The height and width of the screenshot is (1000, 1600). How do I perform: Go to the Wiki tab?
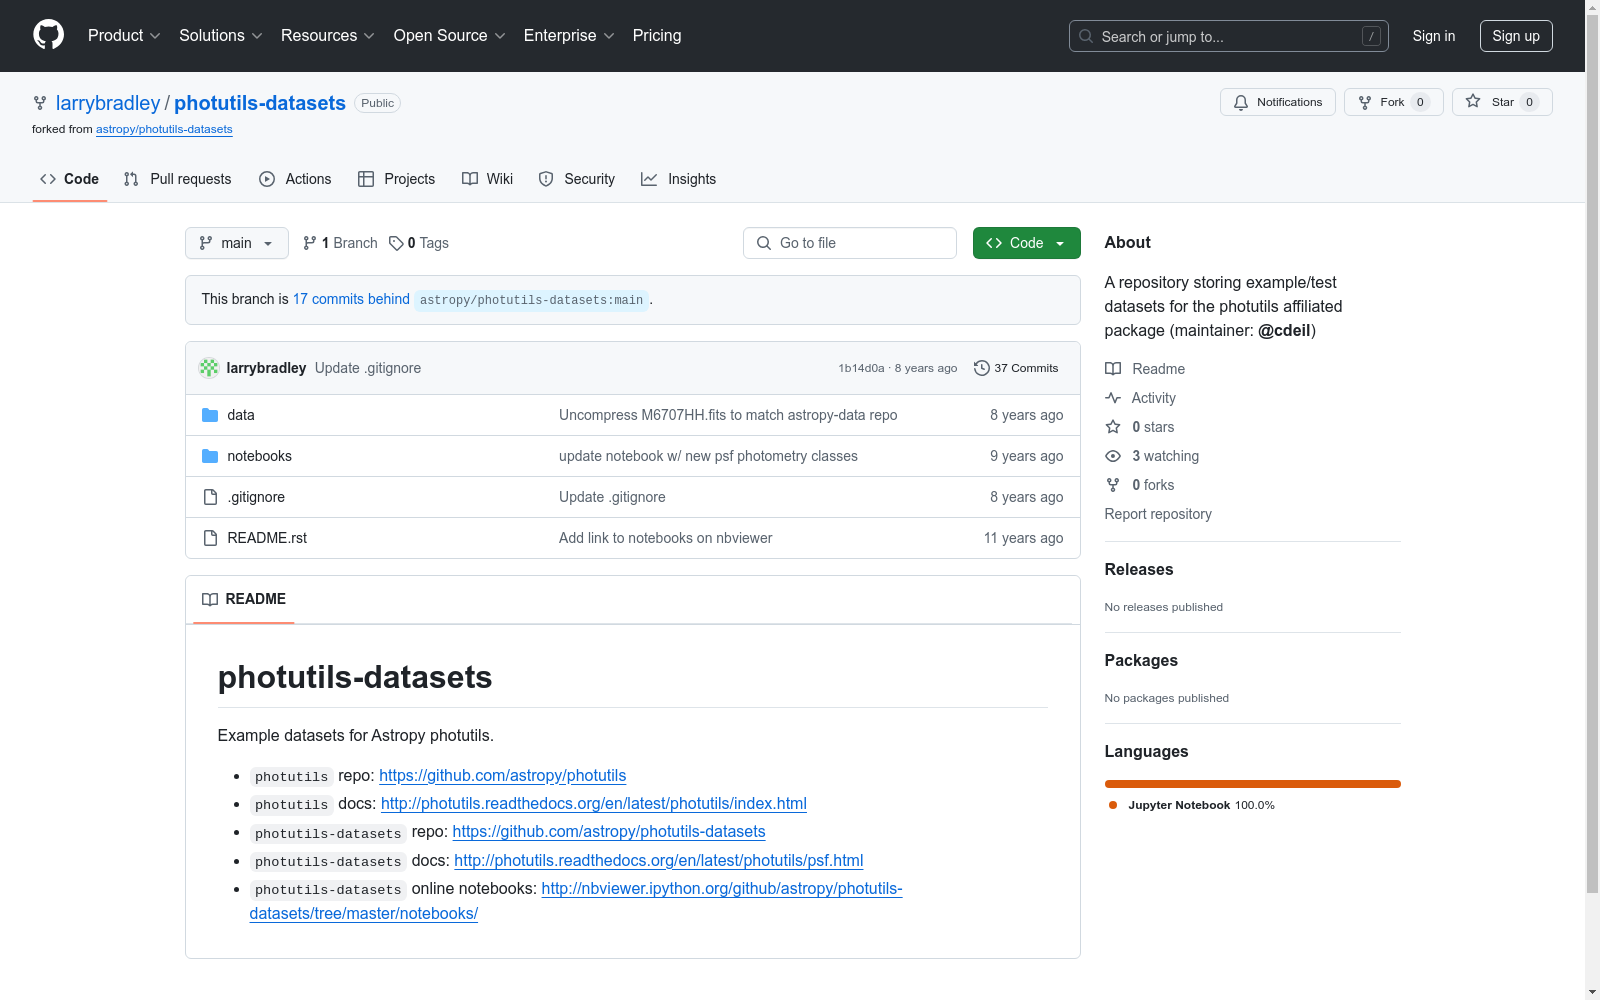(488, 179)
